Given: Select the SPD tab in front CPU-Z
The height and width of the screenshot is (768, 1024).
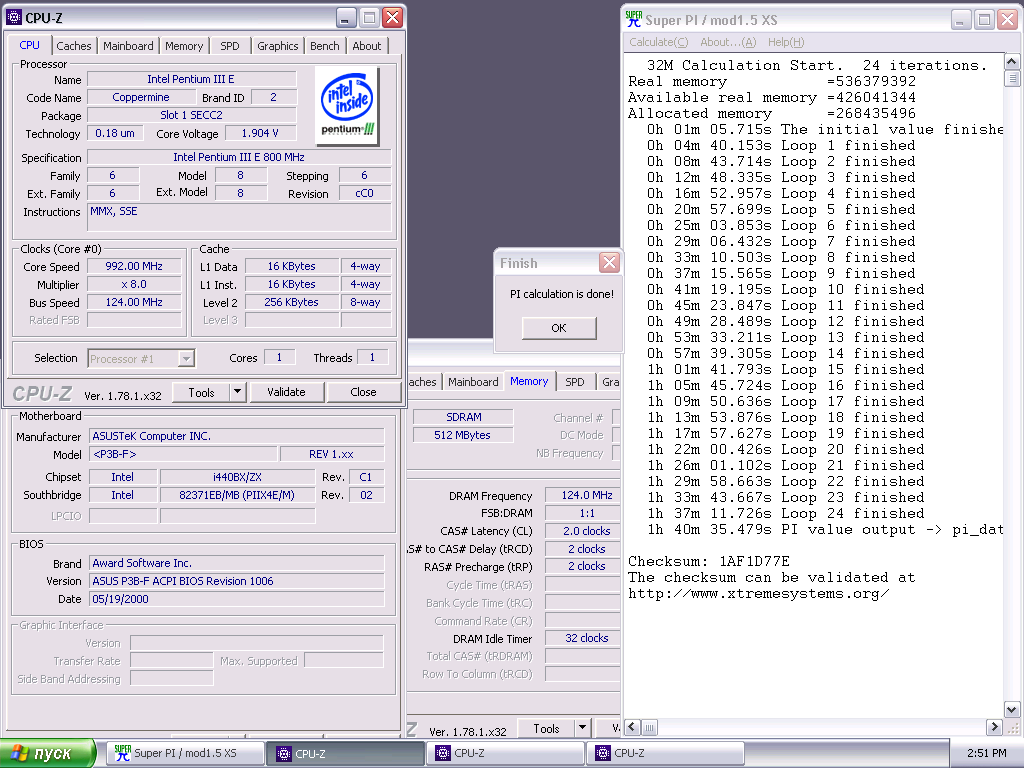Looking at the screenshot, I should click(x=230, y=46).
